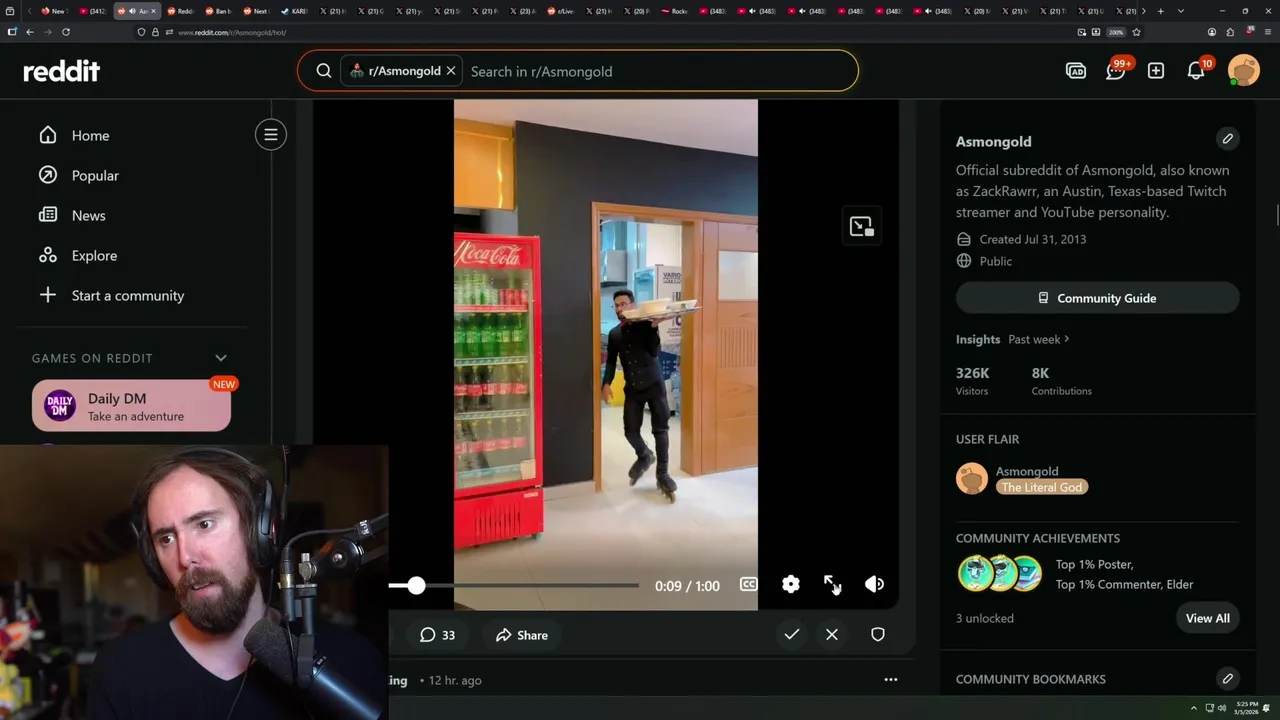Open video settings gear
The image size is (1280, 720).
(791, 585)
